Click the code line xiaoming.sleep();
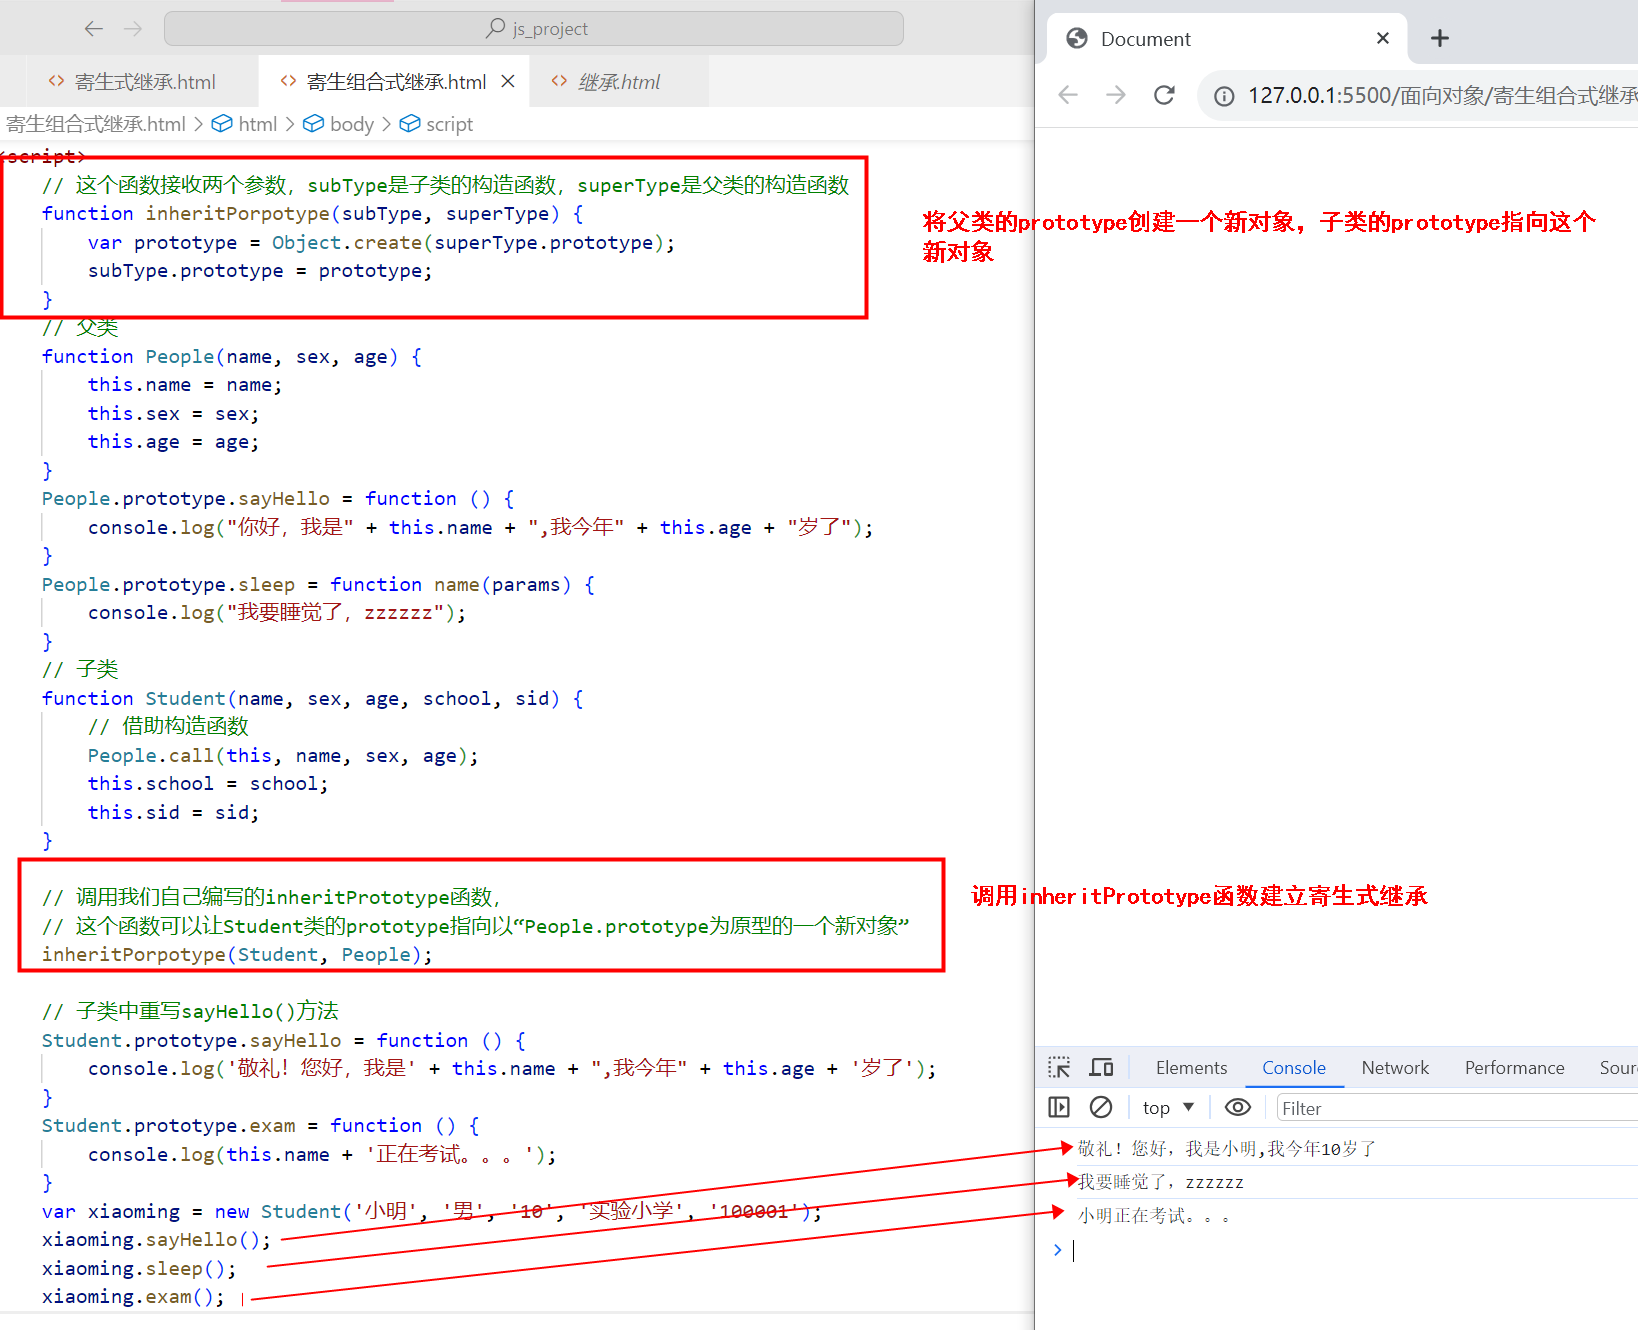The image size is (1638, 1330). click(x=139, y=1269)
